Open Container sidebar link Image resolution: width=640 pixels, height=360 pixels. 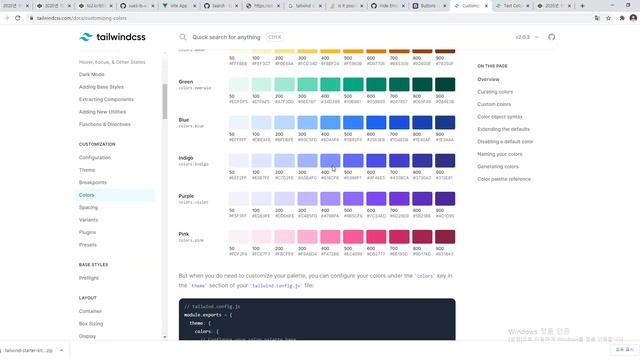pos(90,311)
